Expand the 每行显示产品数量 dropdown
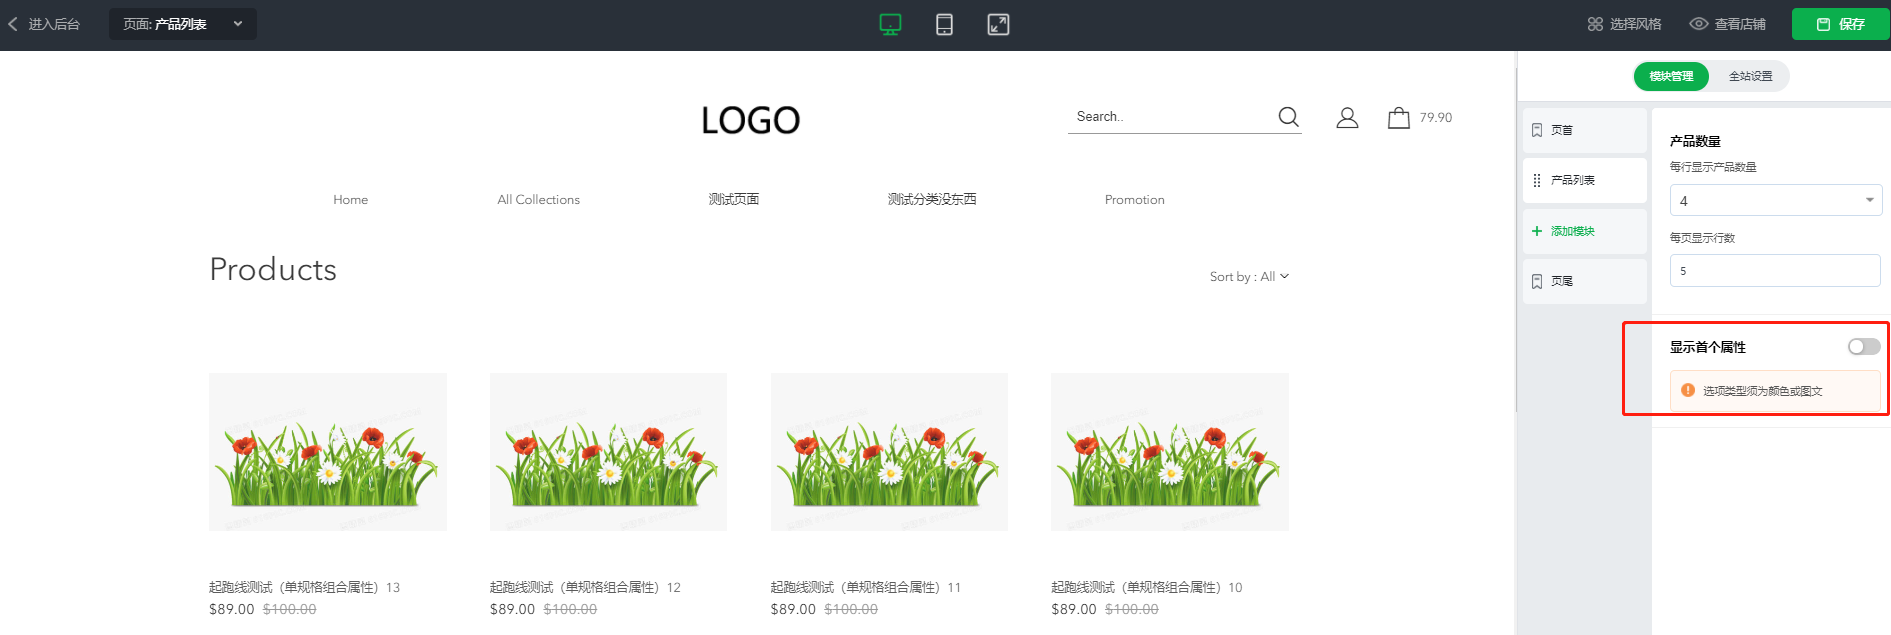Image resolution: width=1891 pixels, height=635 pixels. click(x=1775, y=200)
